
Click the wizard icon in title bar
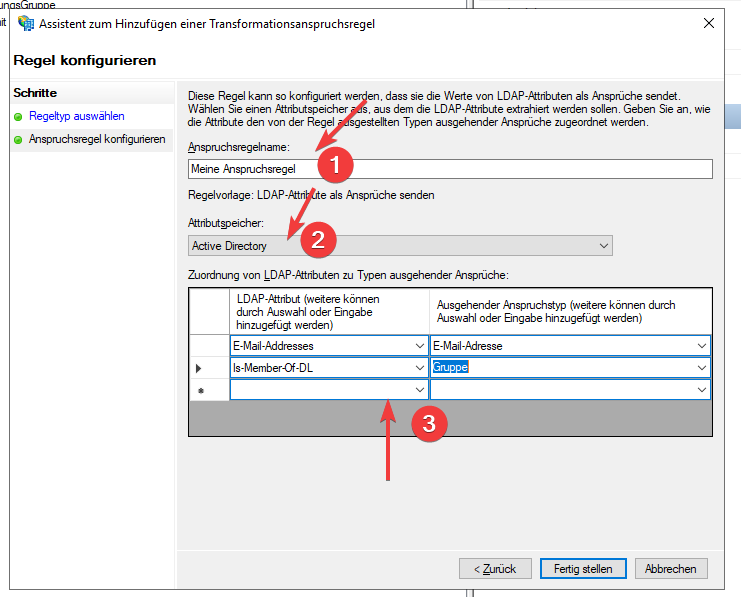(x=27, y=24)
